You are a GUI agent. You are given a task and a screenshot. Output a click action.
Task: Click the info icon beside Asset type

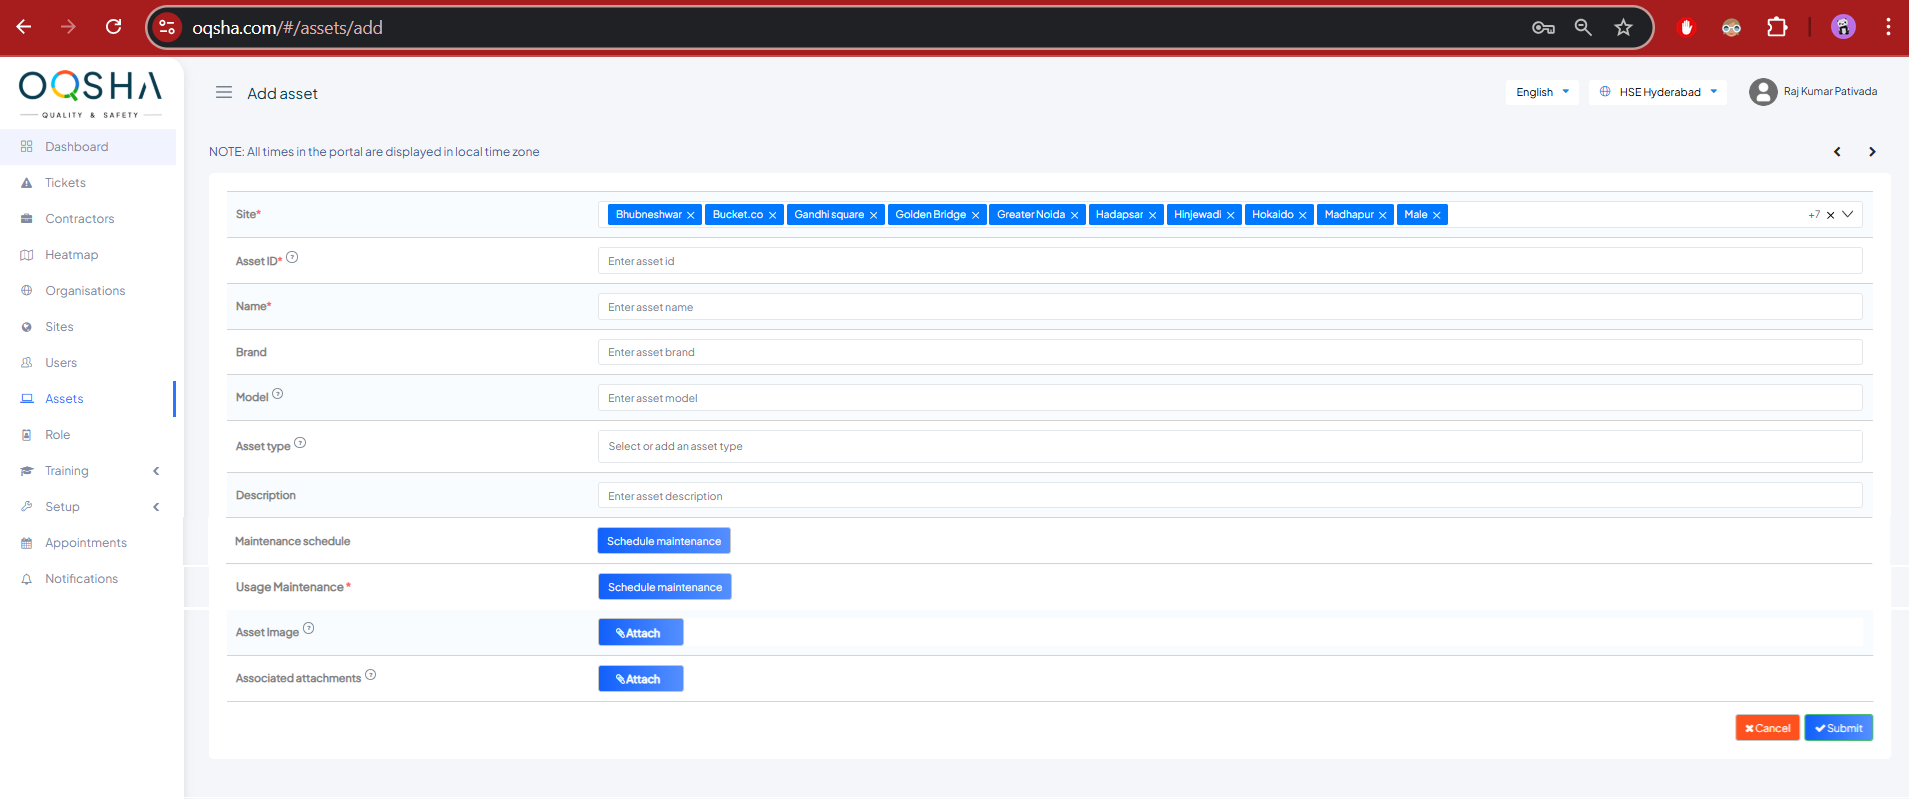pos(300,443)
